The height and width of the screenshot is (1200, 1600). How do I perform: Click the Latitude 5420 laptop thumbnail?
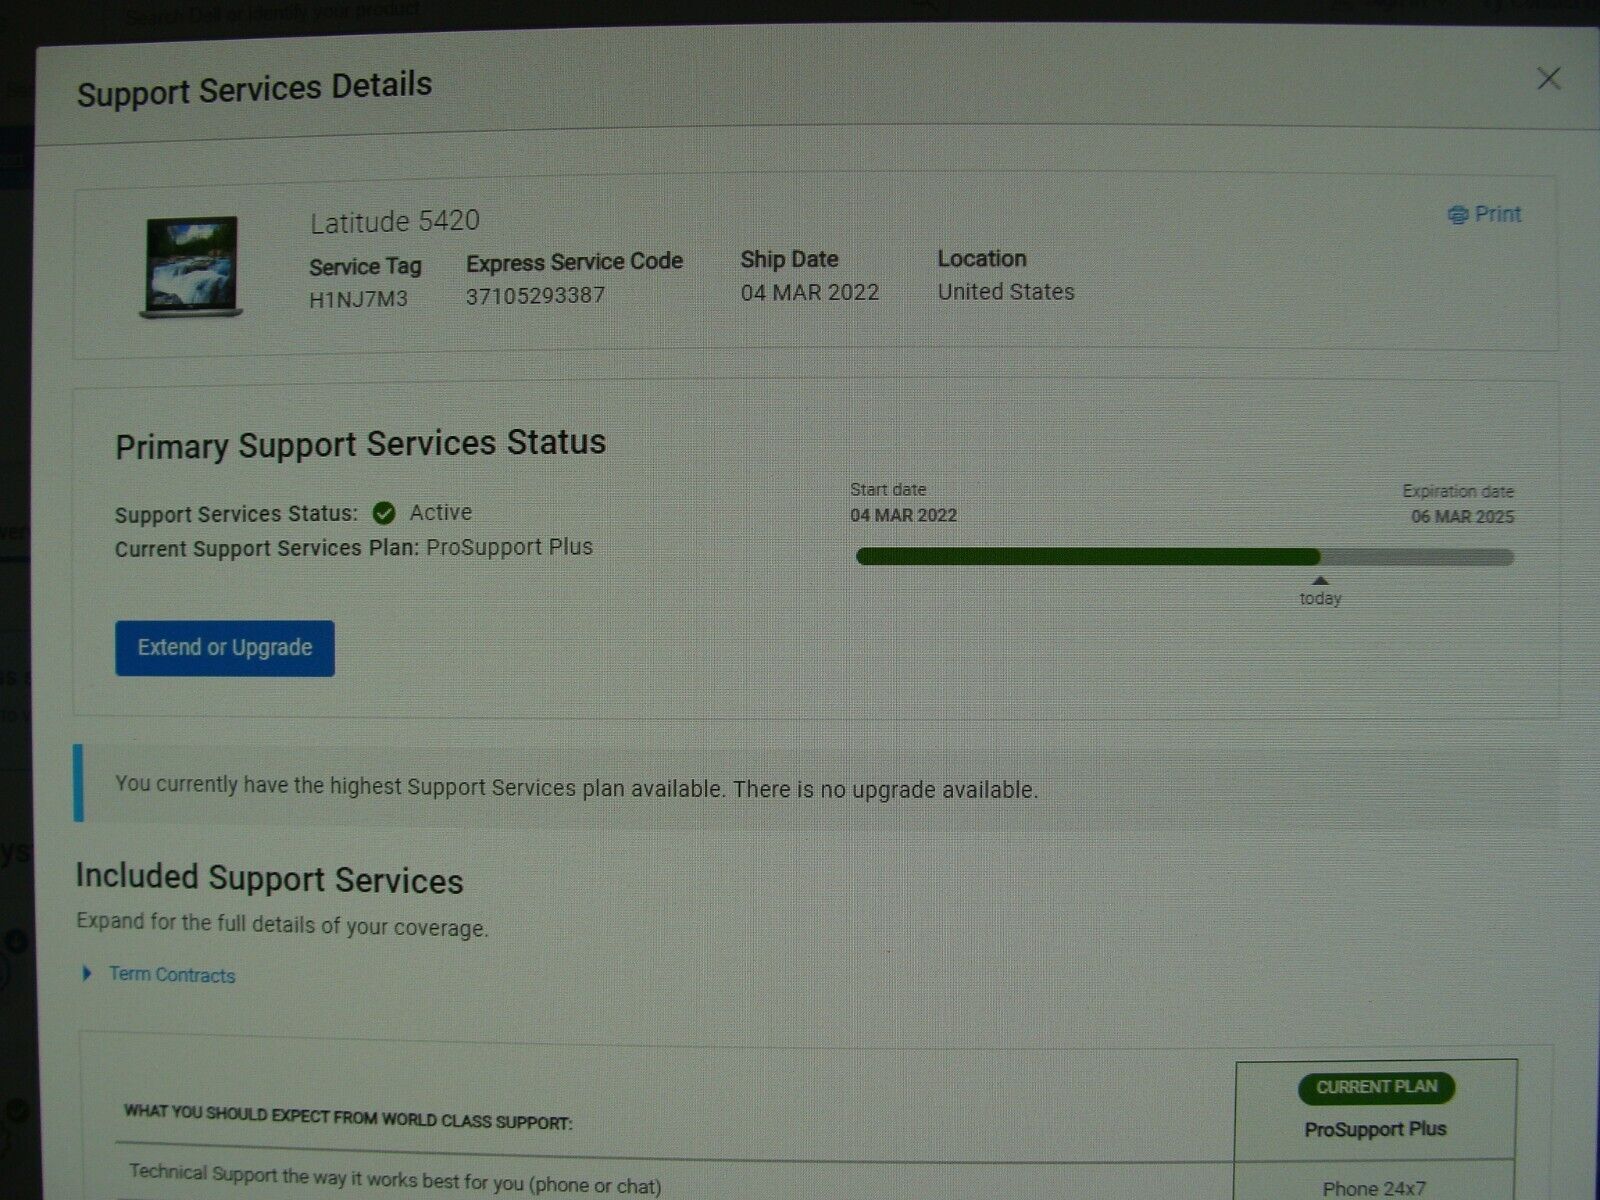[x=191, y=267]
